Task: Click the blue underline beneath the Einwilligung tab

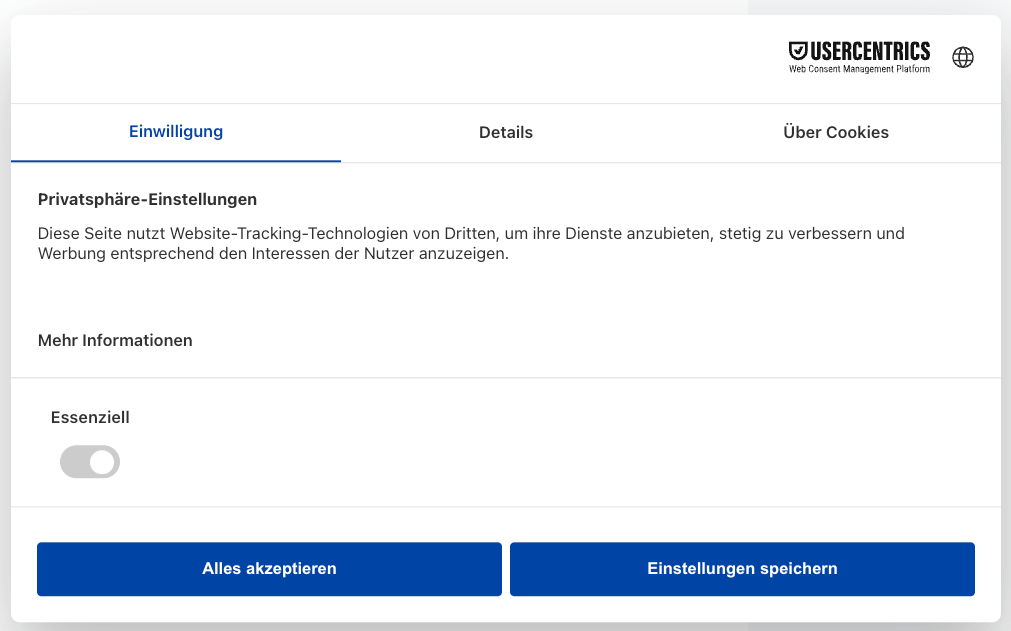Action: tap(176, 160)
